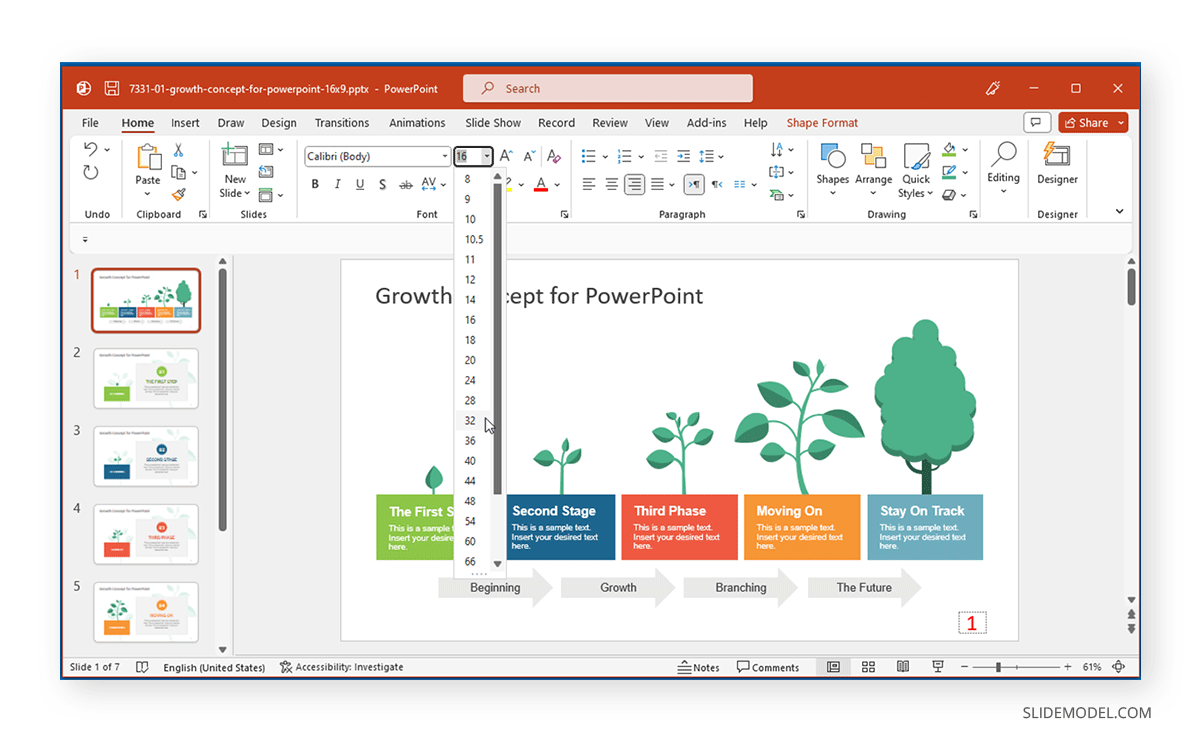Start the Slide Show from status bar
The height and width of the screenshot is (743, 1200).
(937, 667)
